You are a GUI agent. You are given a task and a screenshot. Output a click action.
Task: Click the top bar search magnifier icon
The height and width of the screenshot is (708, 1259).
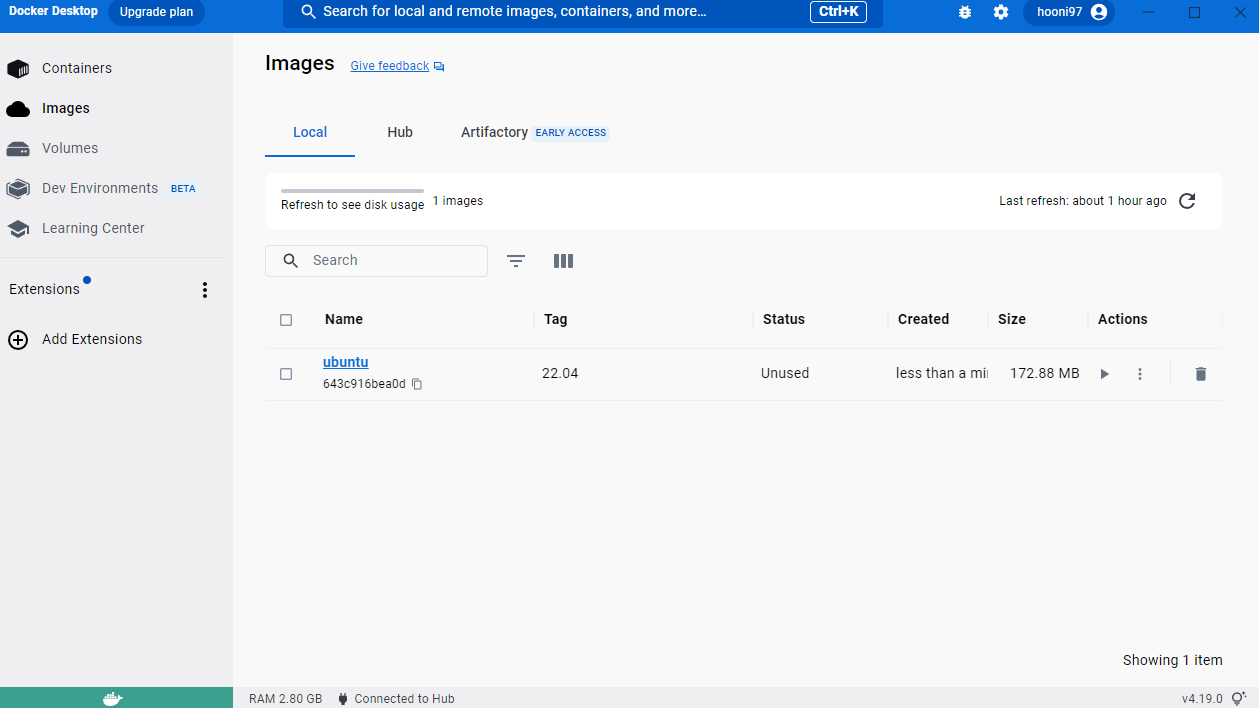tap(309, 12)
